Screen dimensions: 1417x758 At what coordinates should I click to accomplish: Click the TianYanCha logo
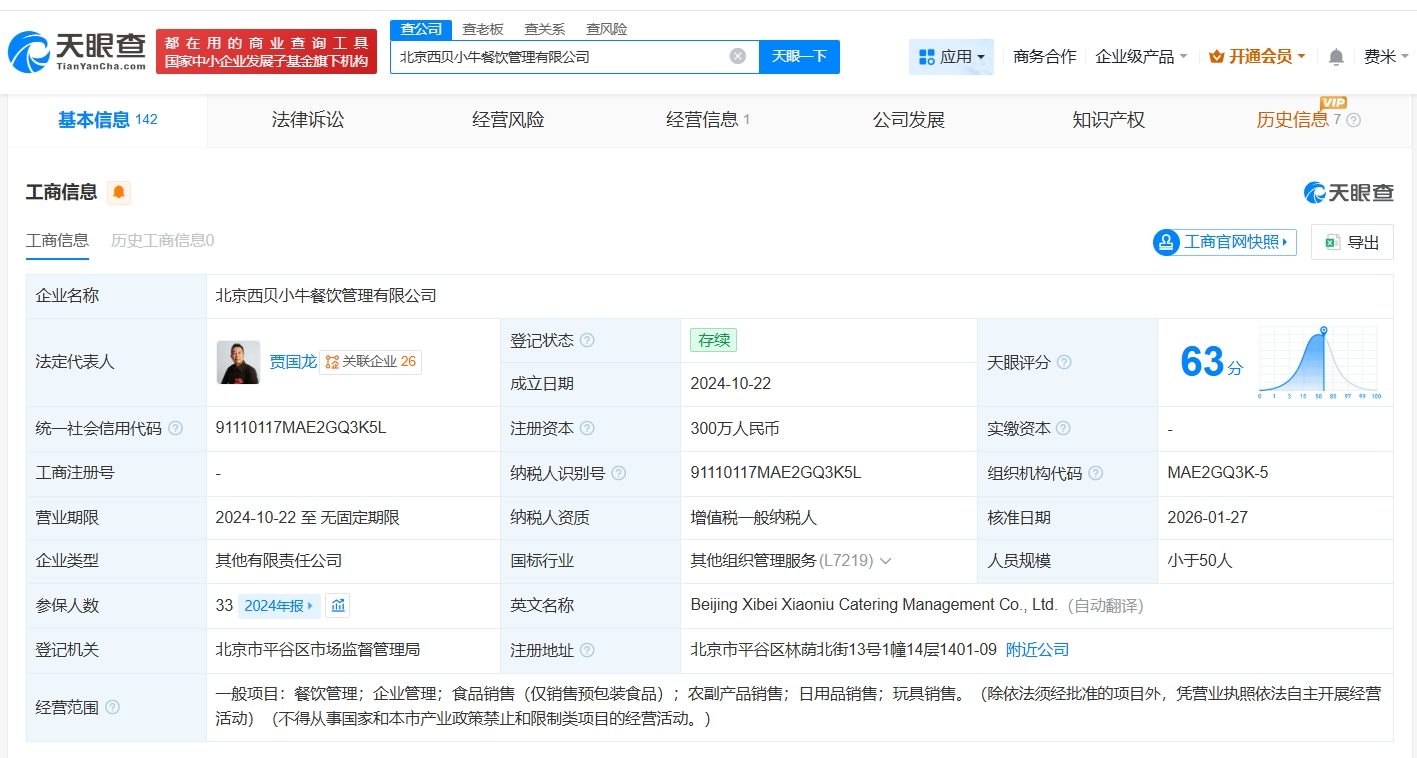[x=77, y=51]
